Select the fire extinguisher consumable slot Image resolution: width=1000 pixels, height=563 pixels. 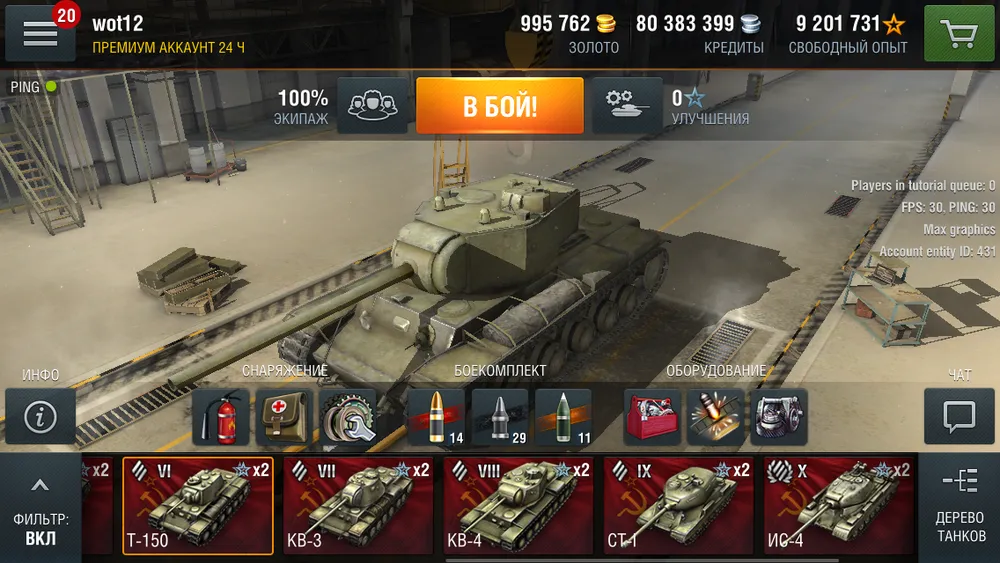[221, 417]
